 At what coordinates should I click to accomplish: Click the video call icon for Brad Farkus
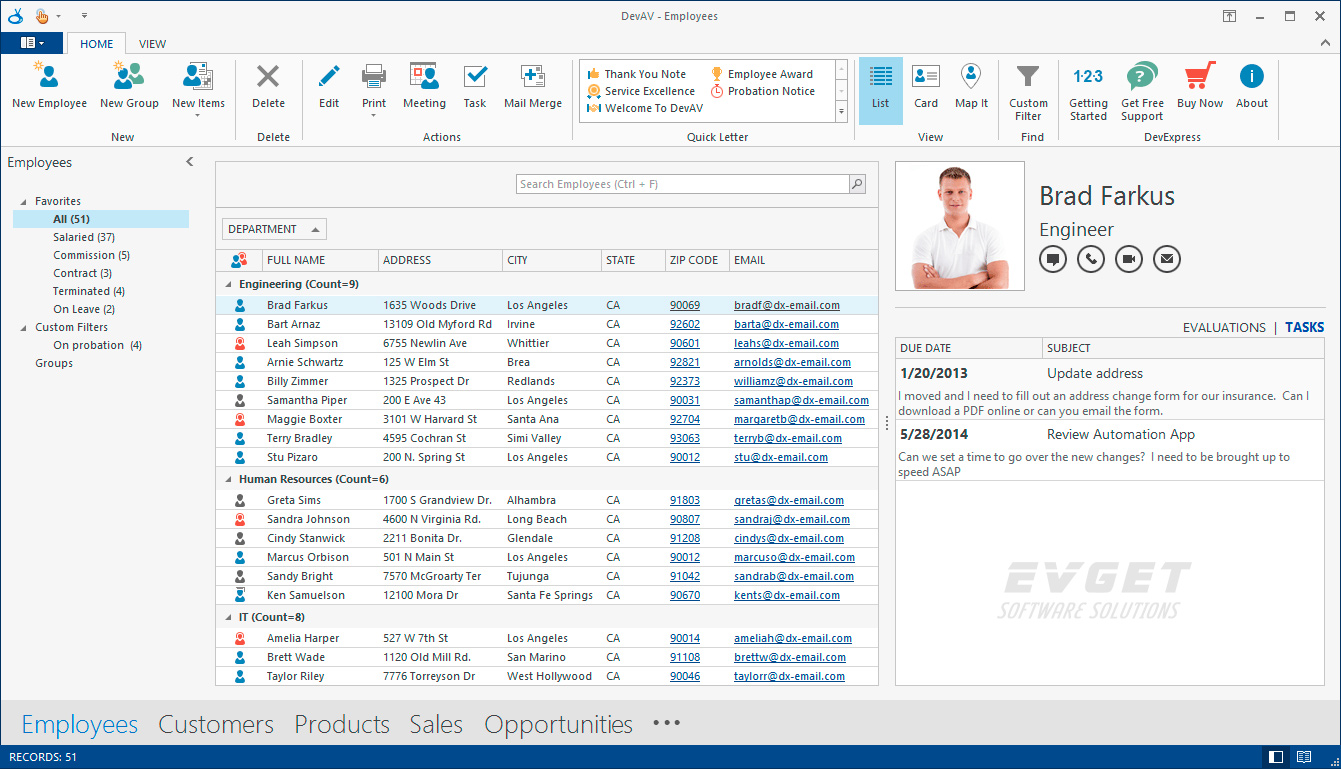1128,259
